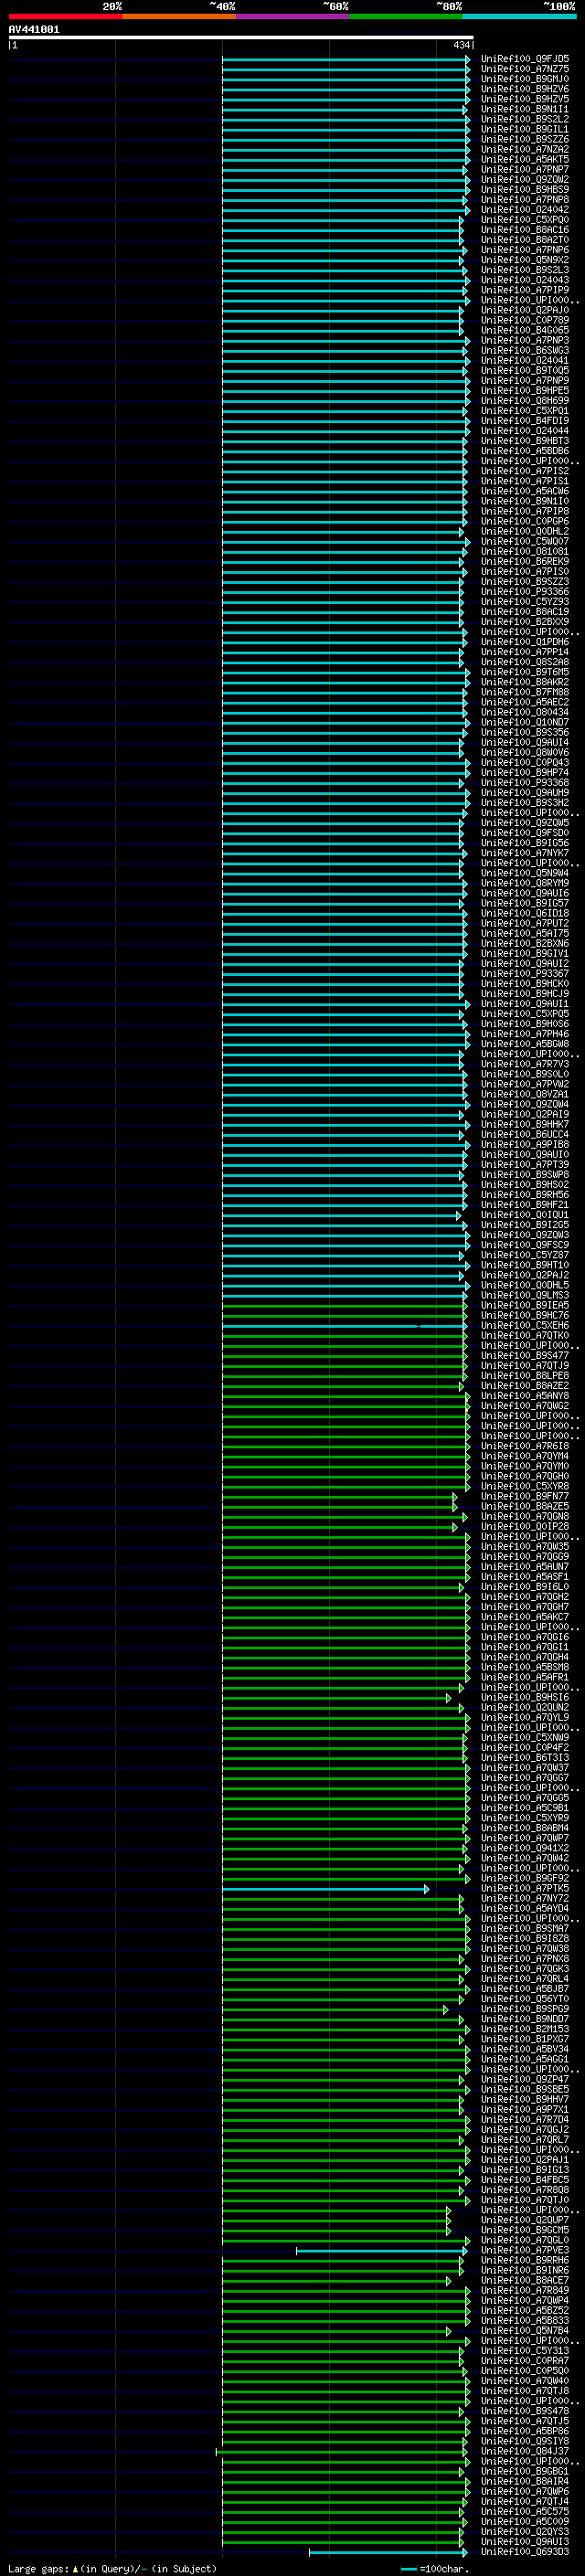
Task: Click the cyan ~100% identity legend segment
Action: (x=520, y=16)
